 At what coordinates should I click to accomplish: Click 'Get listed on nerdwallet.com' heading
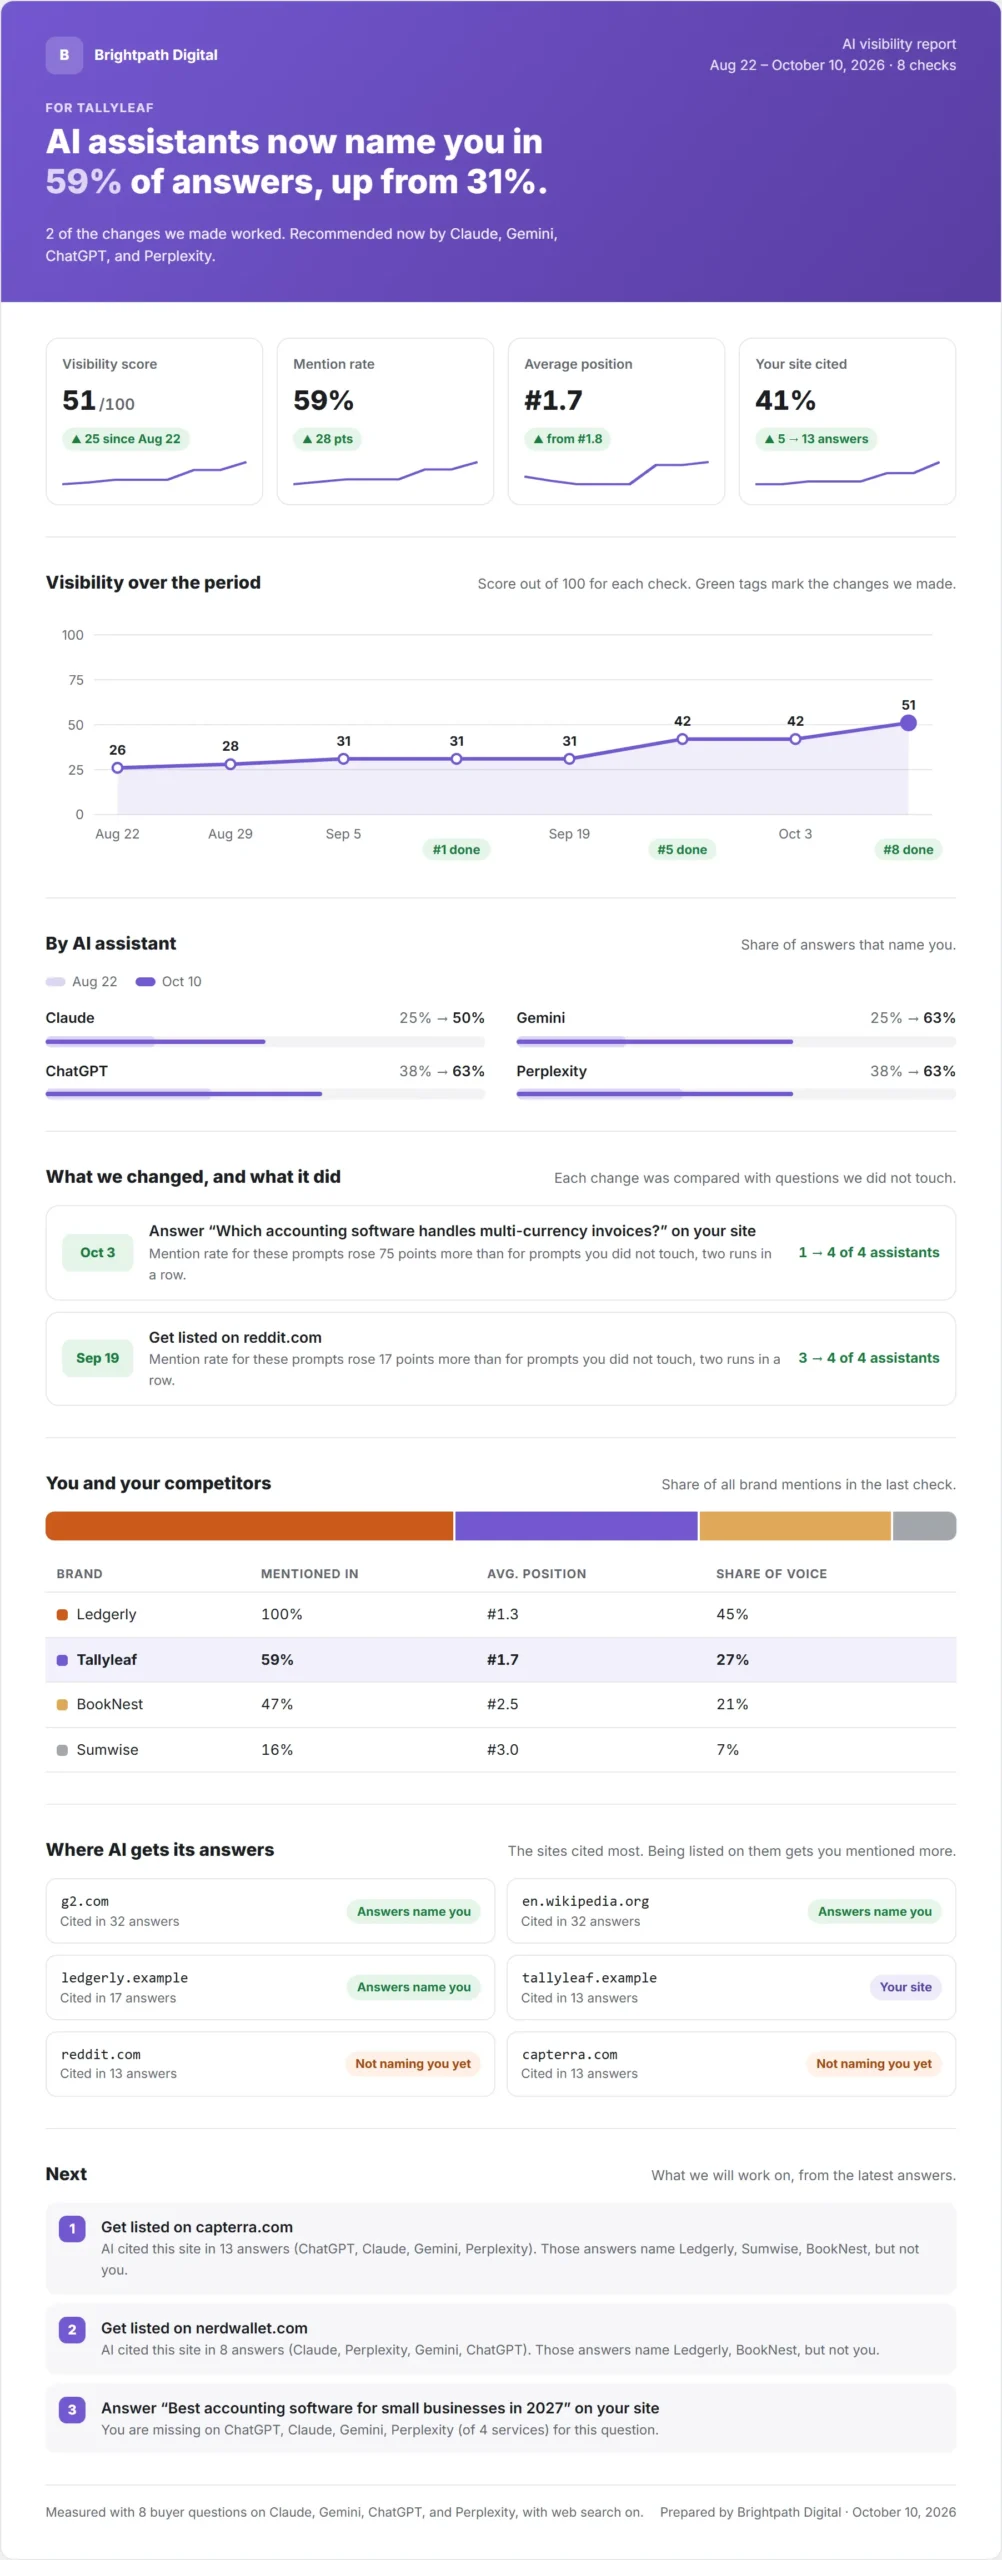click(204, 2328)
